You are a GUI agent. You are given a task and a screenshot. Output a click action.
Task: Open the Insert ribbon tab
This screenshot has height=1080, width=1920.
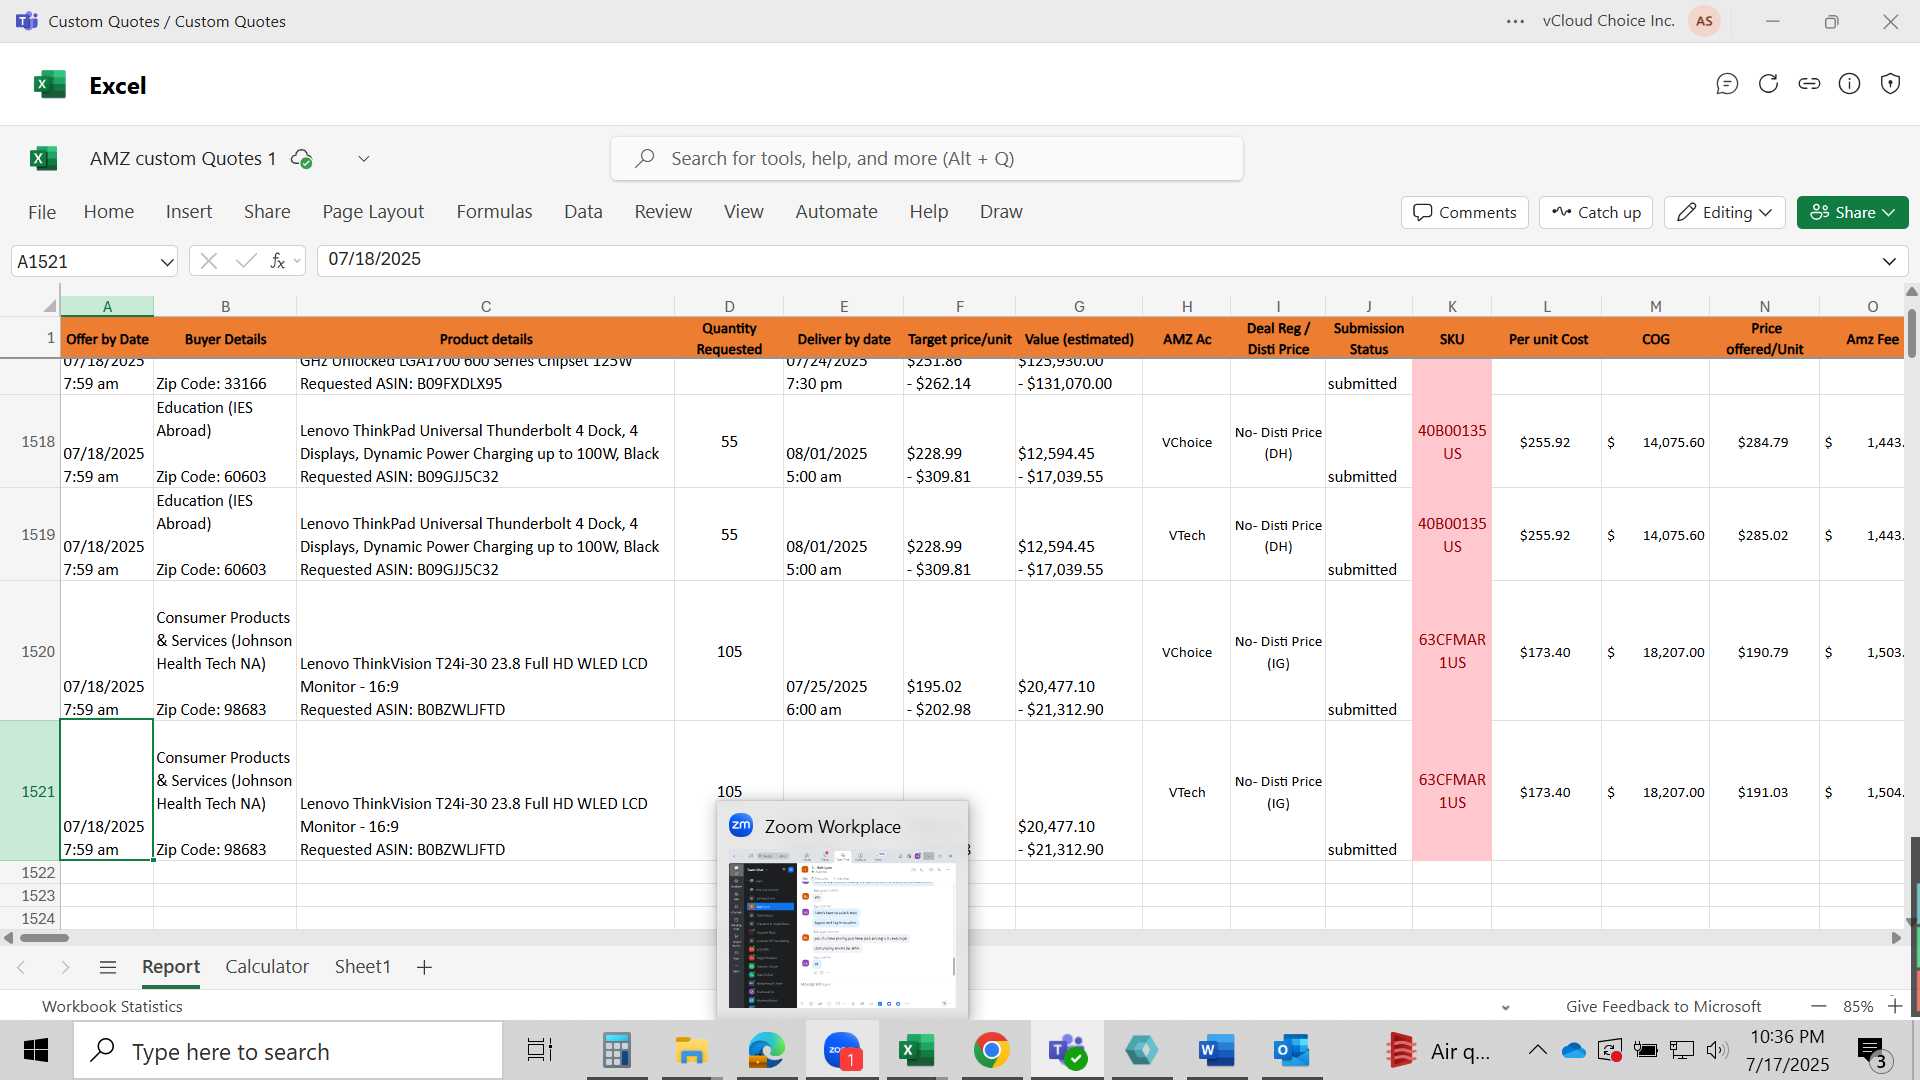(x=189, y=212)
